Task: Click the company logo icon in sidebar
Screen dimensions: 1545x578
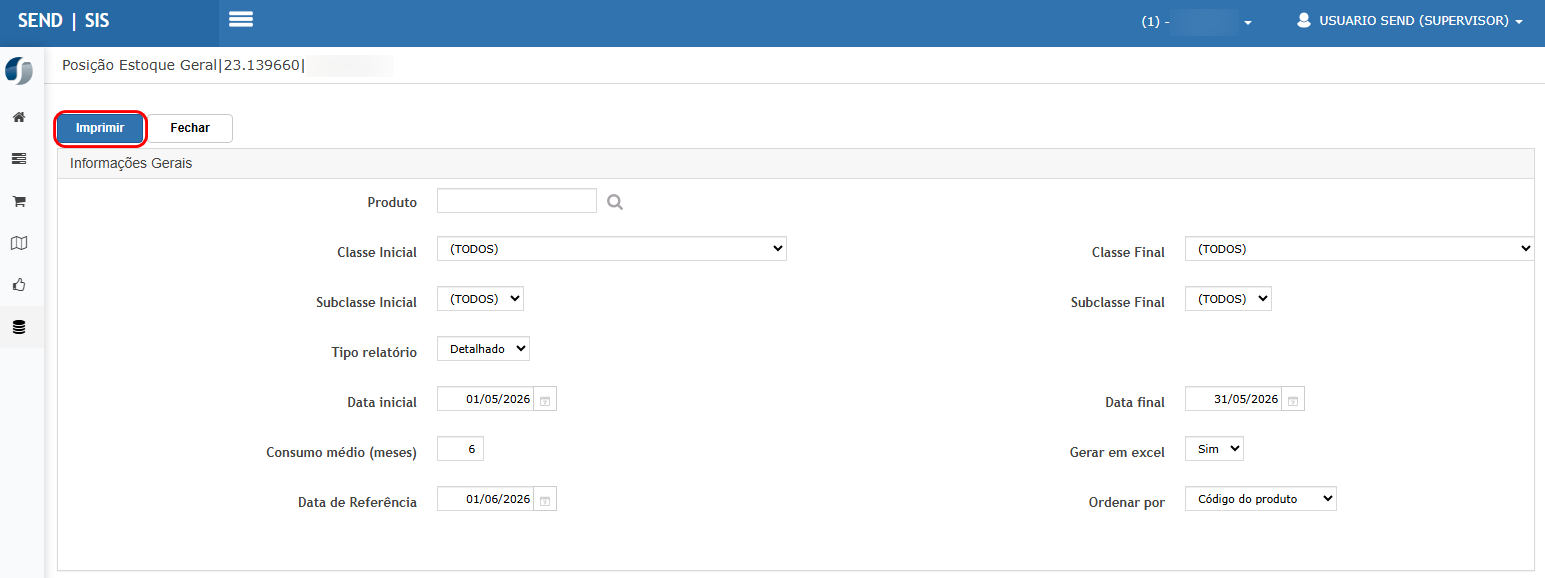Action: point(19,71)
